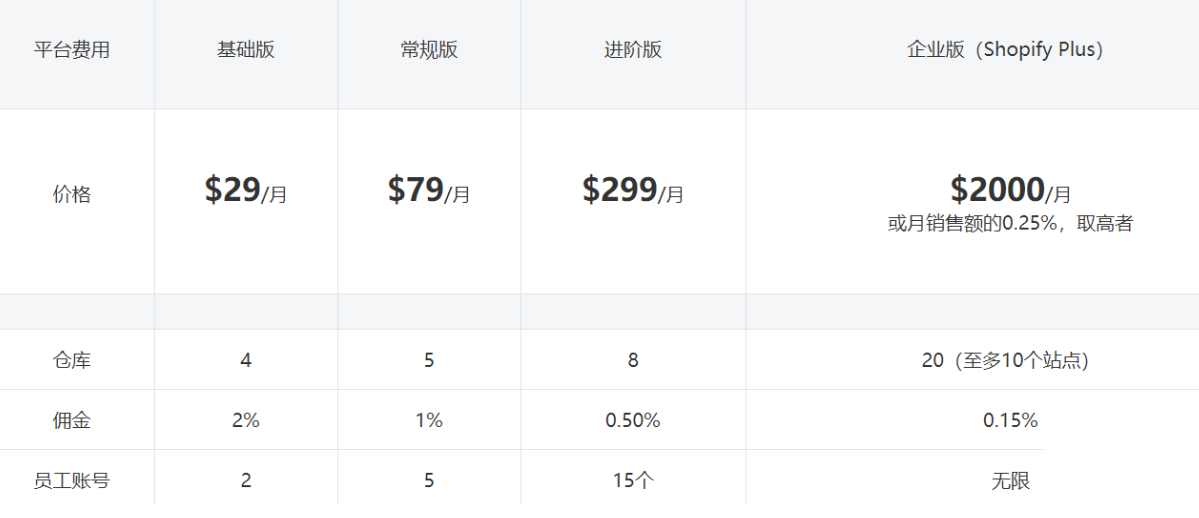
Task: Click the 20 (至多10个站点) cell
Action: click(x=1005, y=360)
